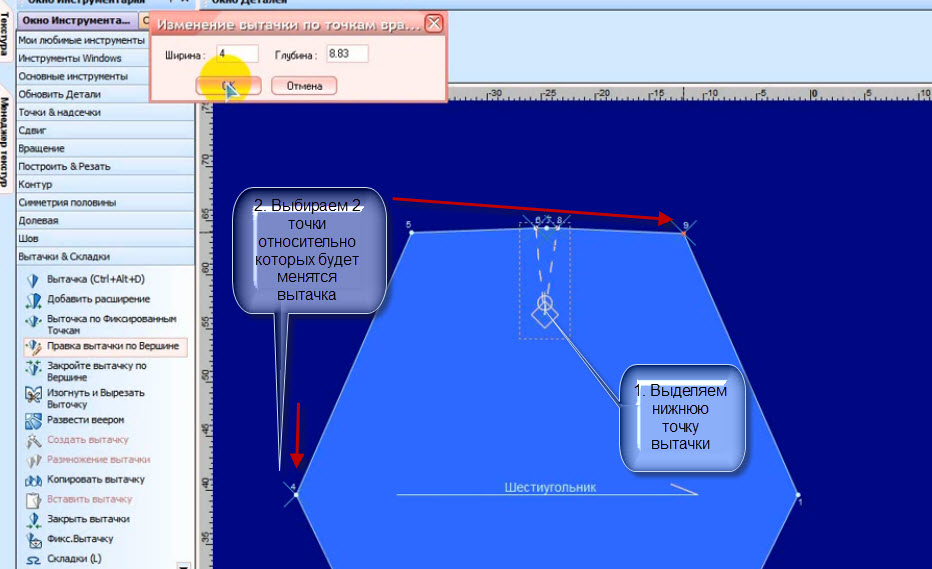Open the Менеджер текстур side tab
Screen dimensions: 932x569
[4, 142]
